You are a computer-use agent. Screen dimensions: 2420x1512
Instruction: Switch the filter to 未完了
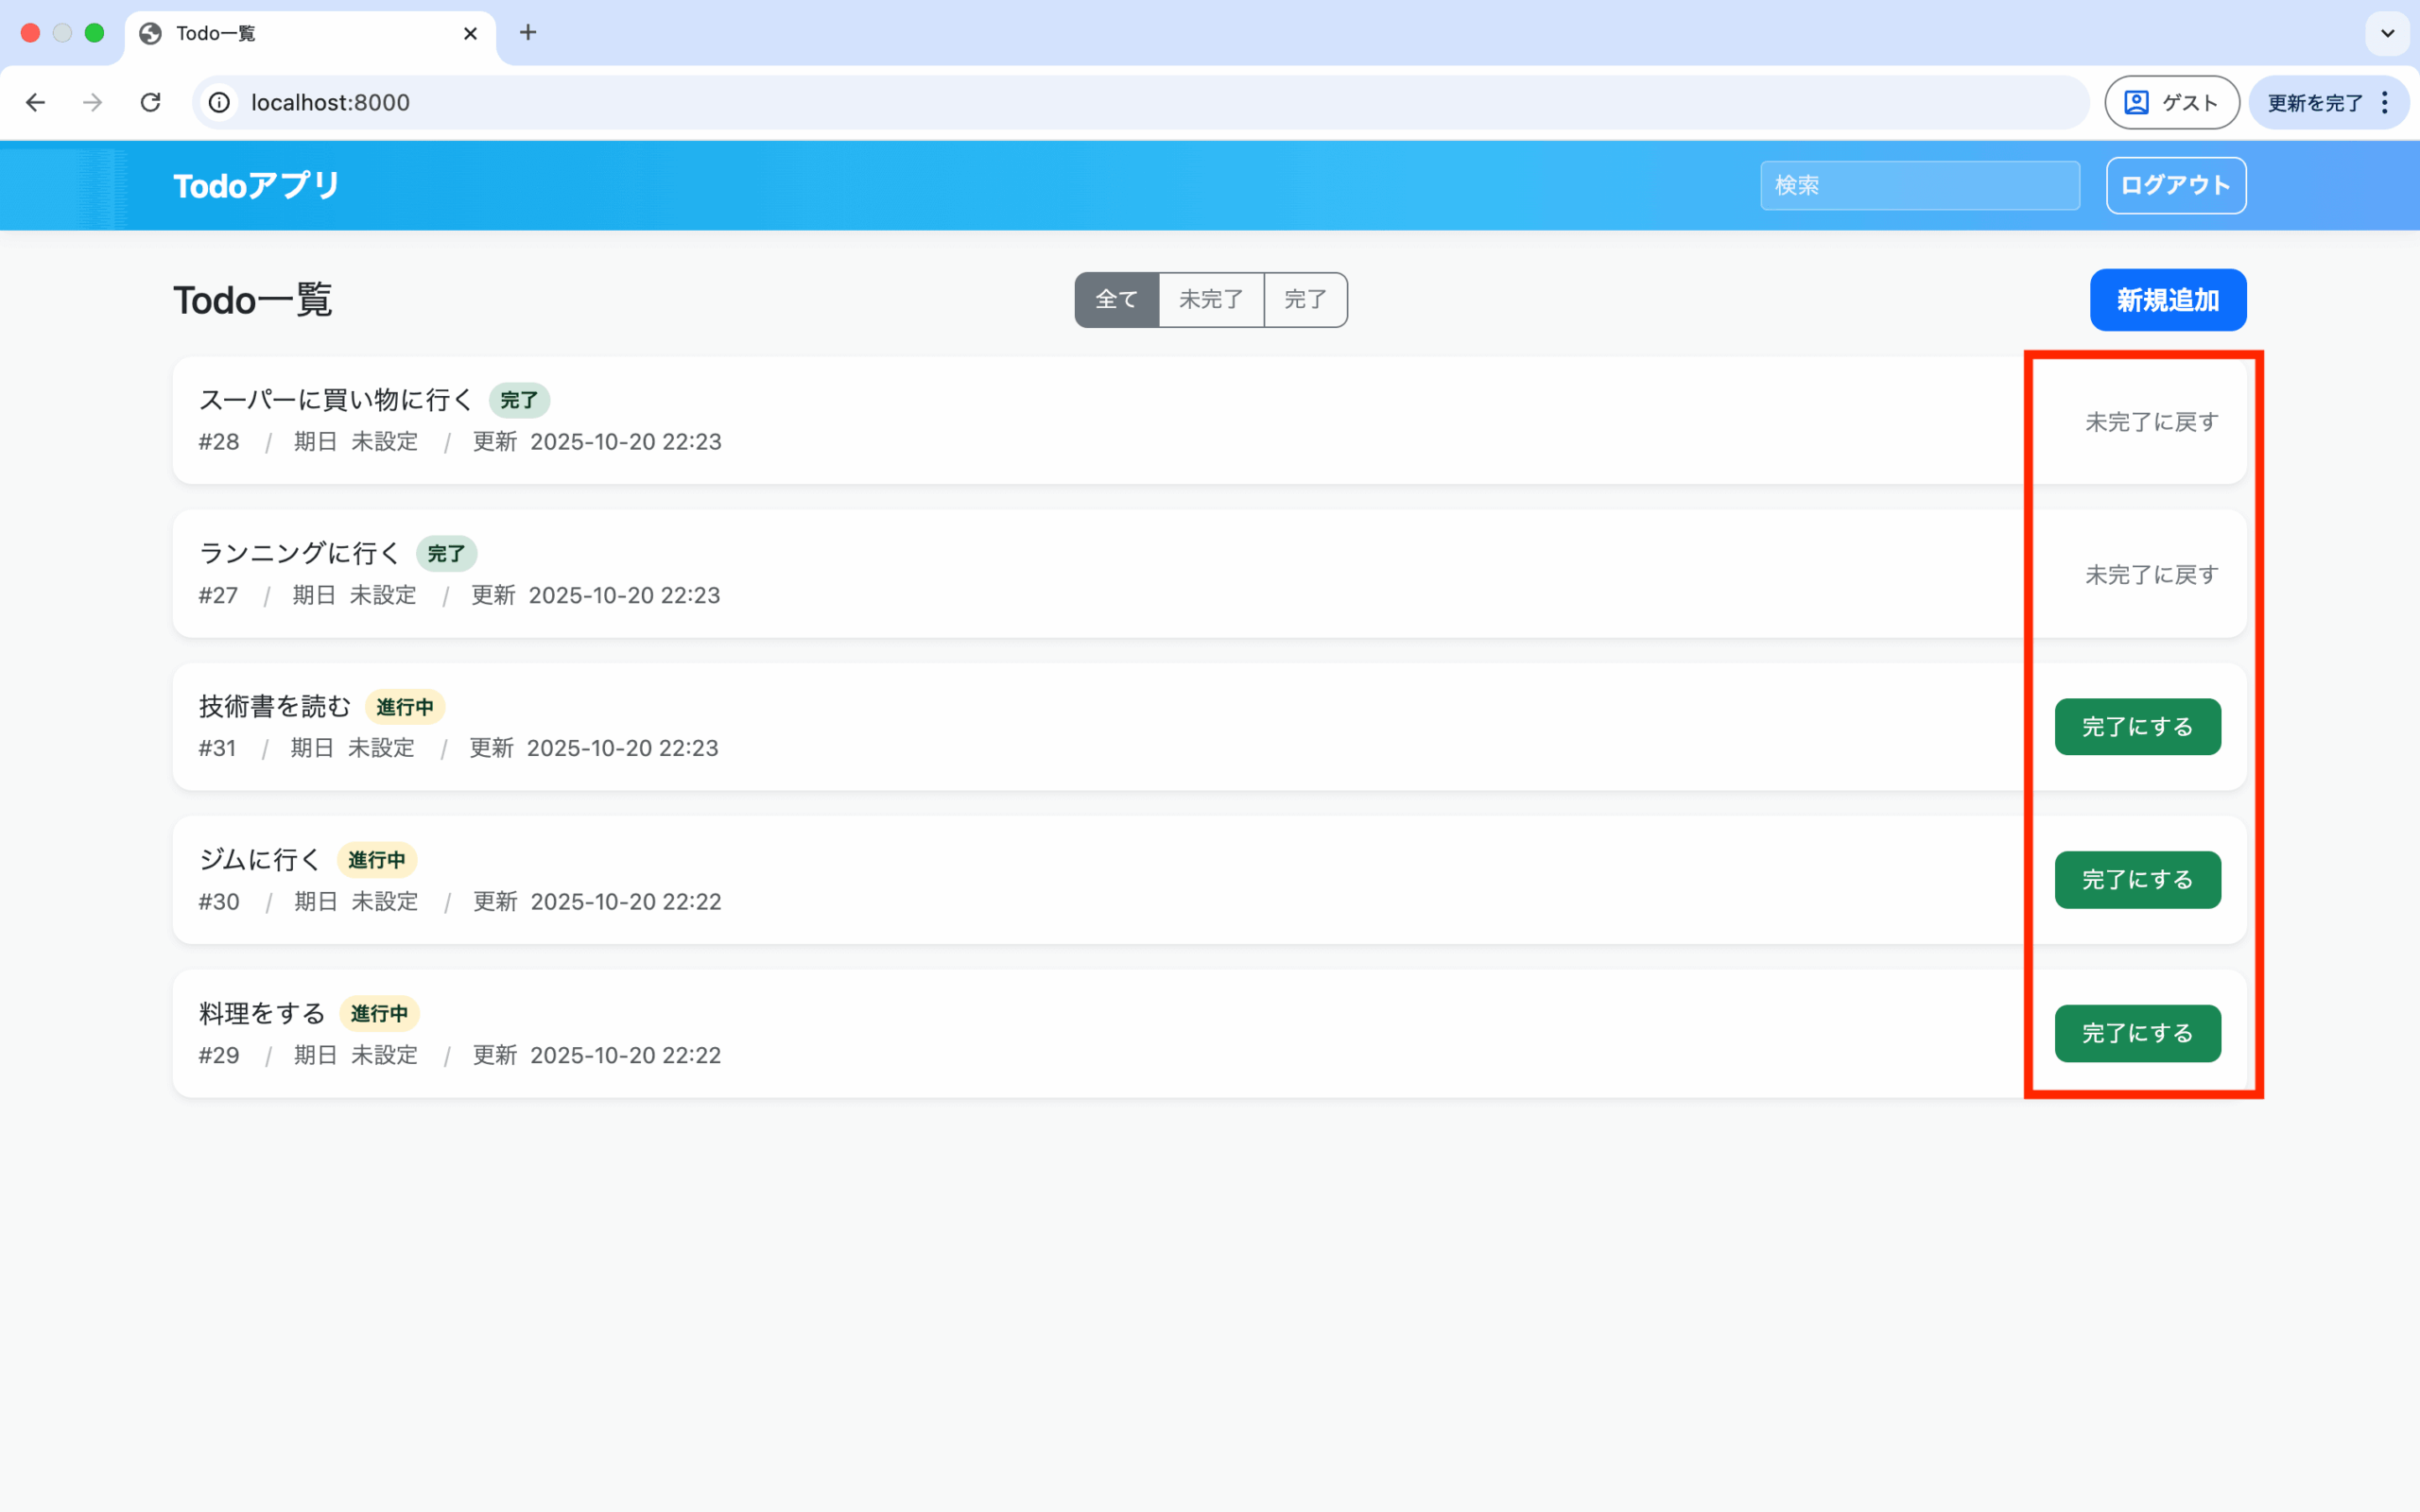click(x=1210, y=299)
